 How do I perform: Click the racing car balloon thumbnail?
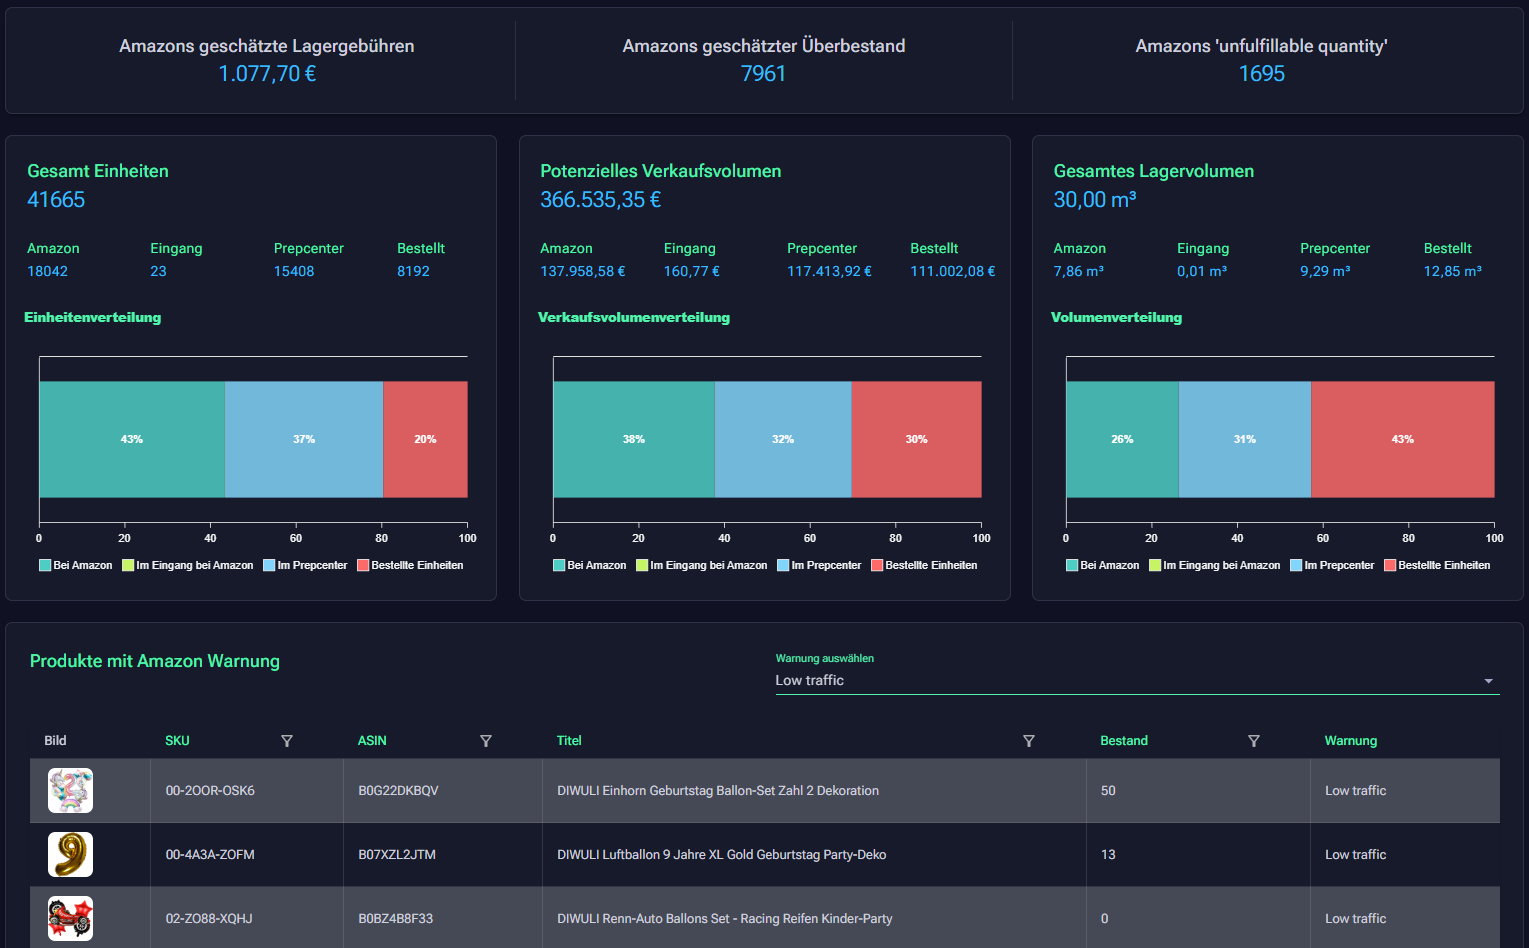tap(70, 918)
